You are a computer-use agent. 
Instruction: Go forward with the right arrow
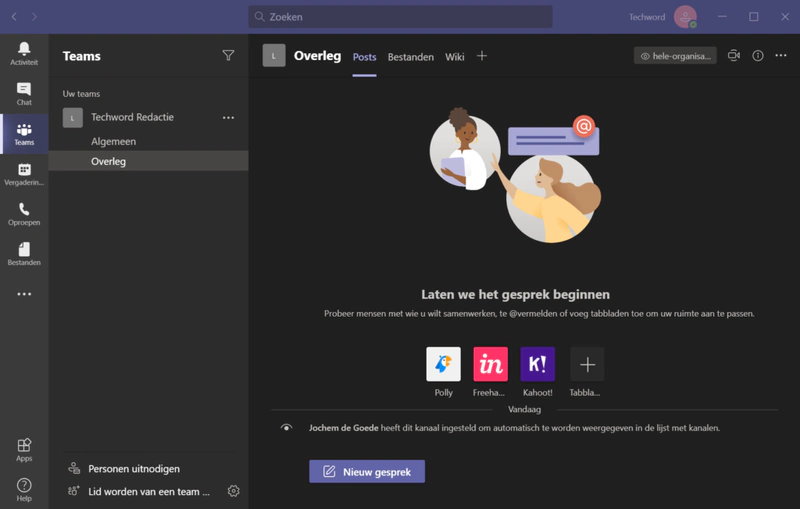click(x=34, y=17)
